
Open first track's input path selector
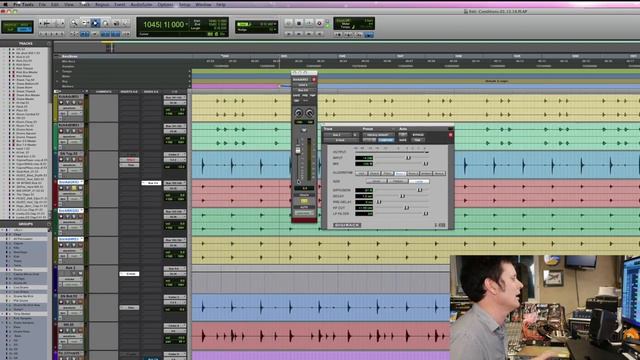click(174, 98)
